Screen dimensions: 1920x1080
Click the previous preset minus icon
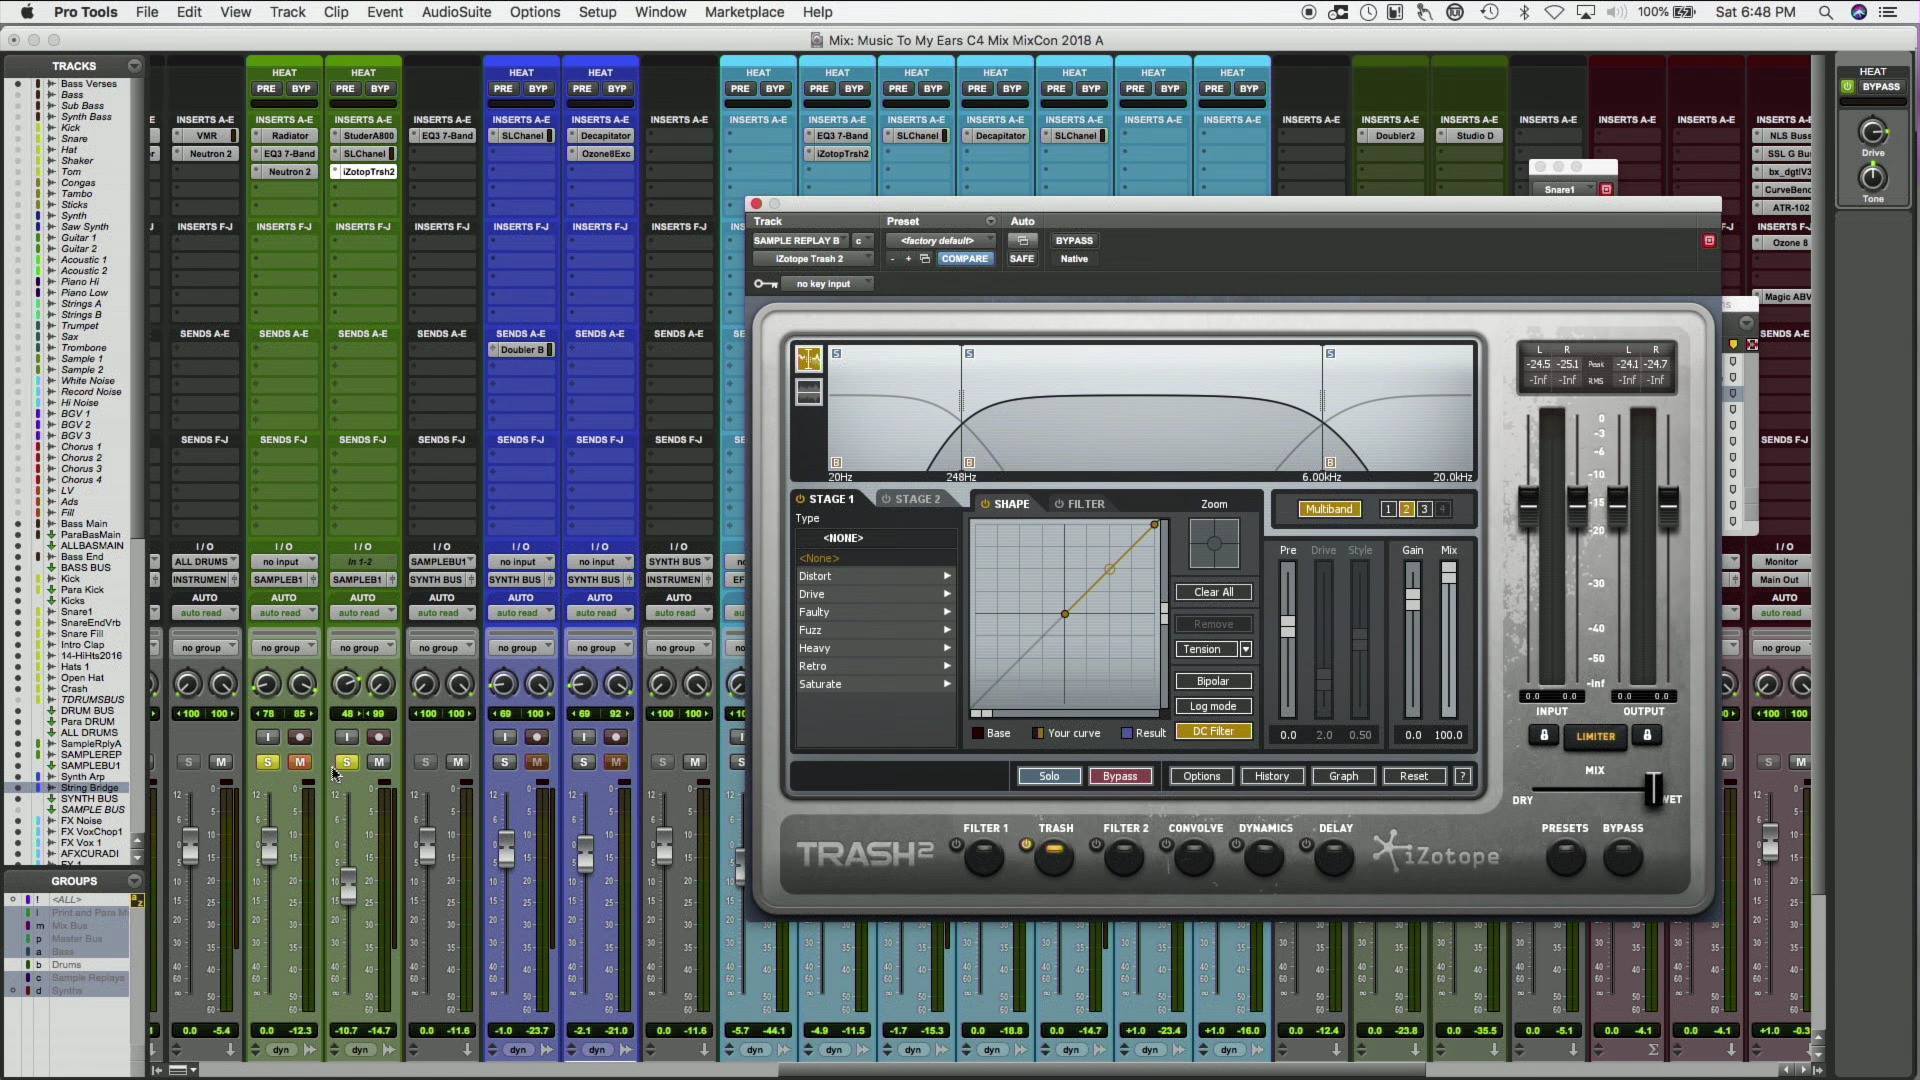coord(892,258)
